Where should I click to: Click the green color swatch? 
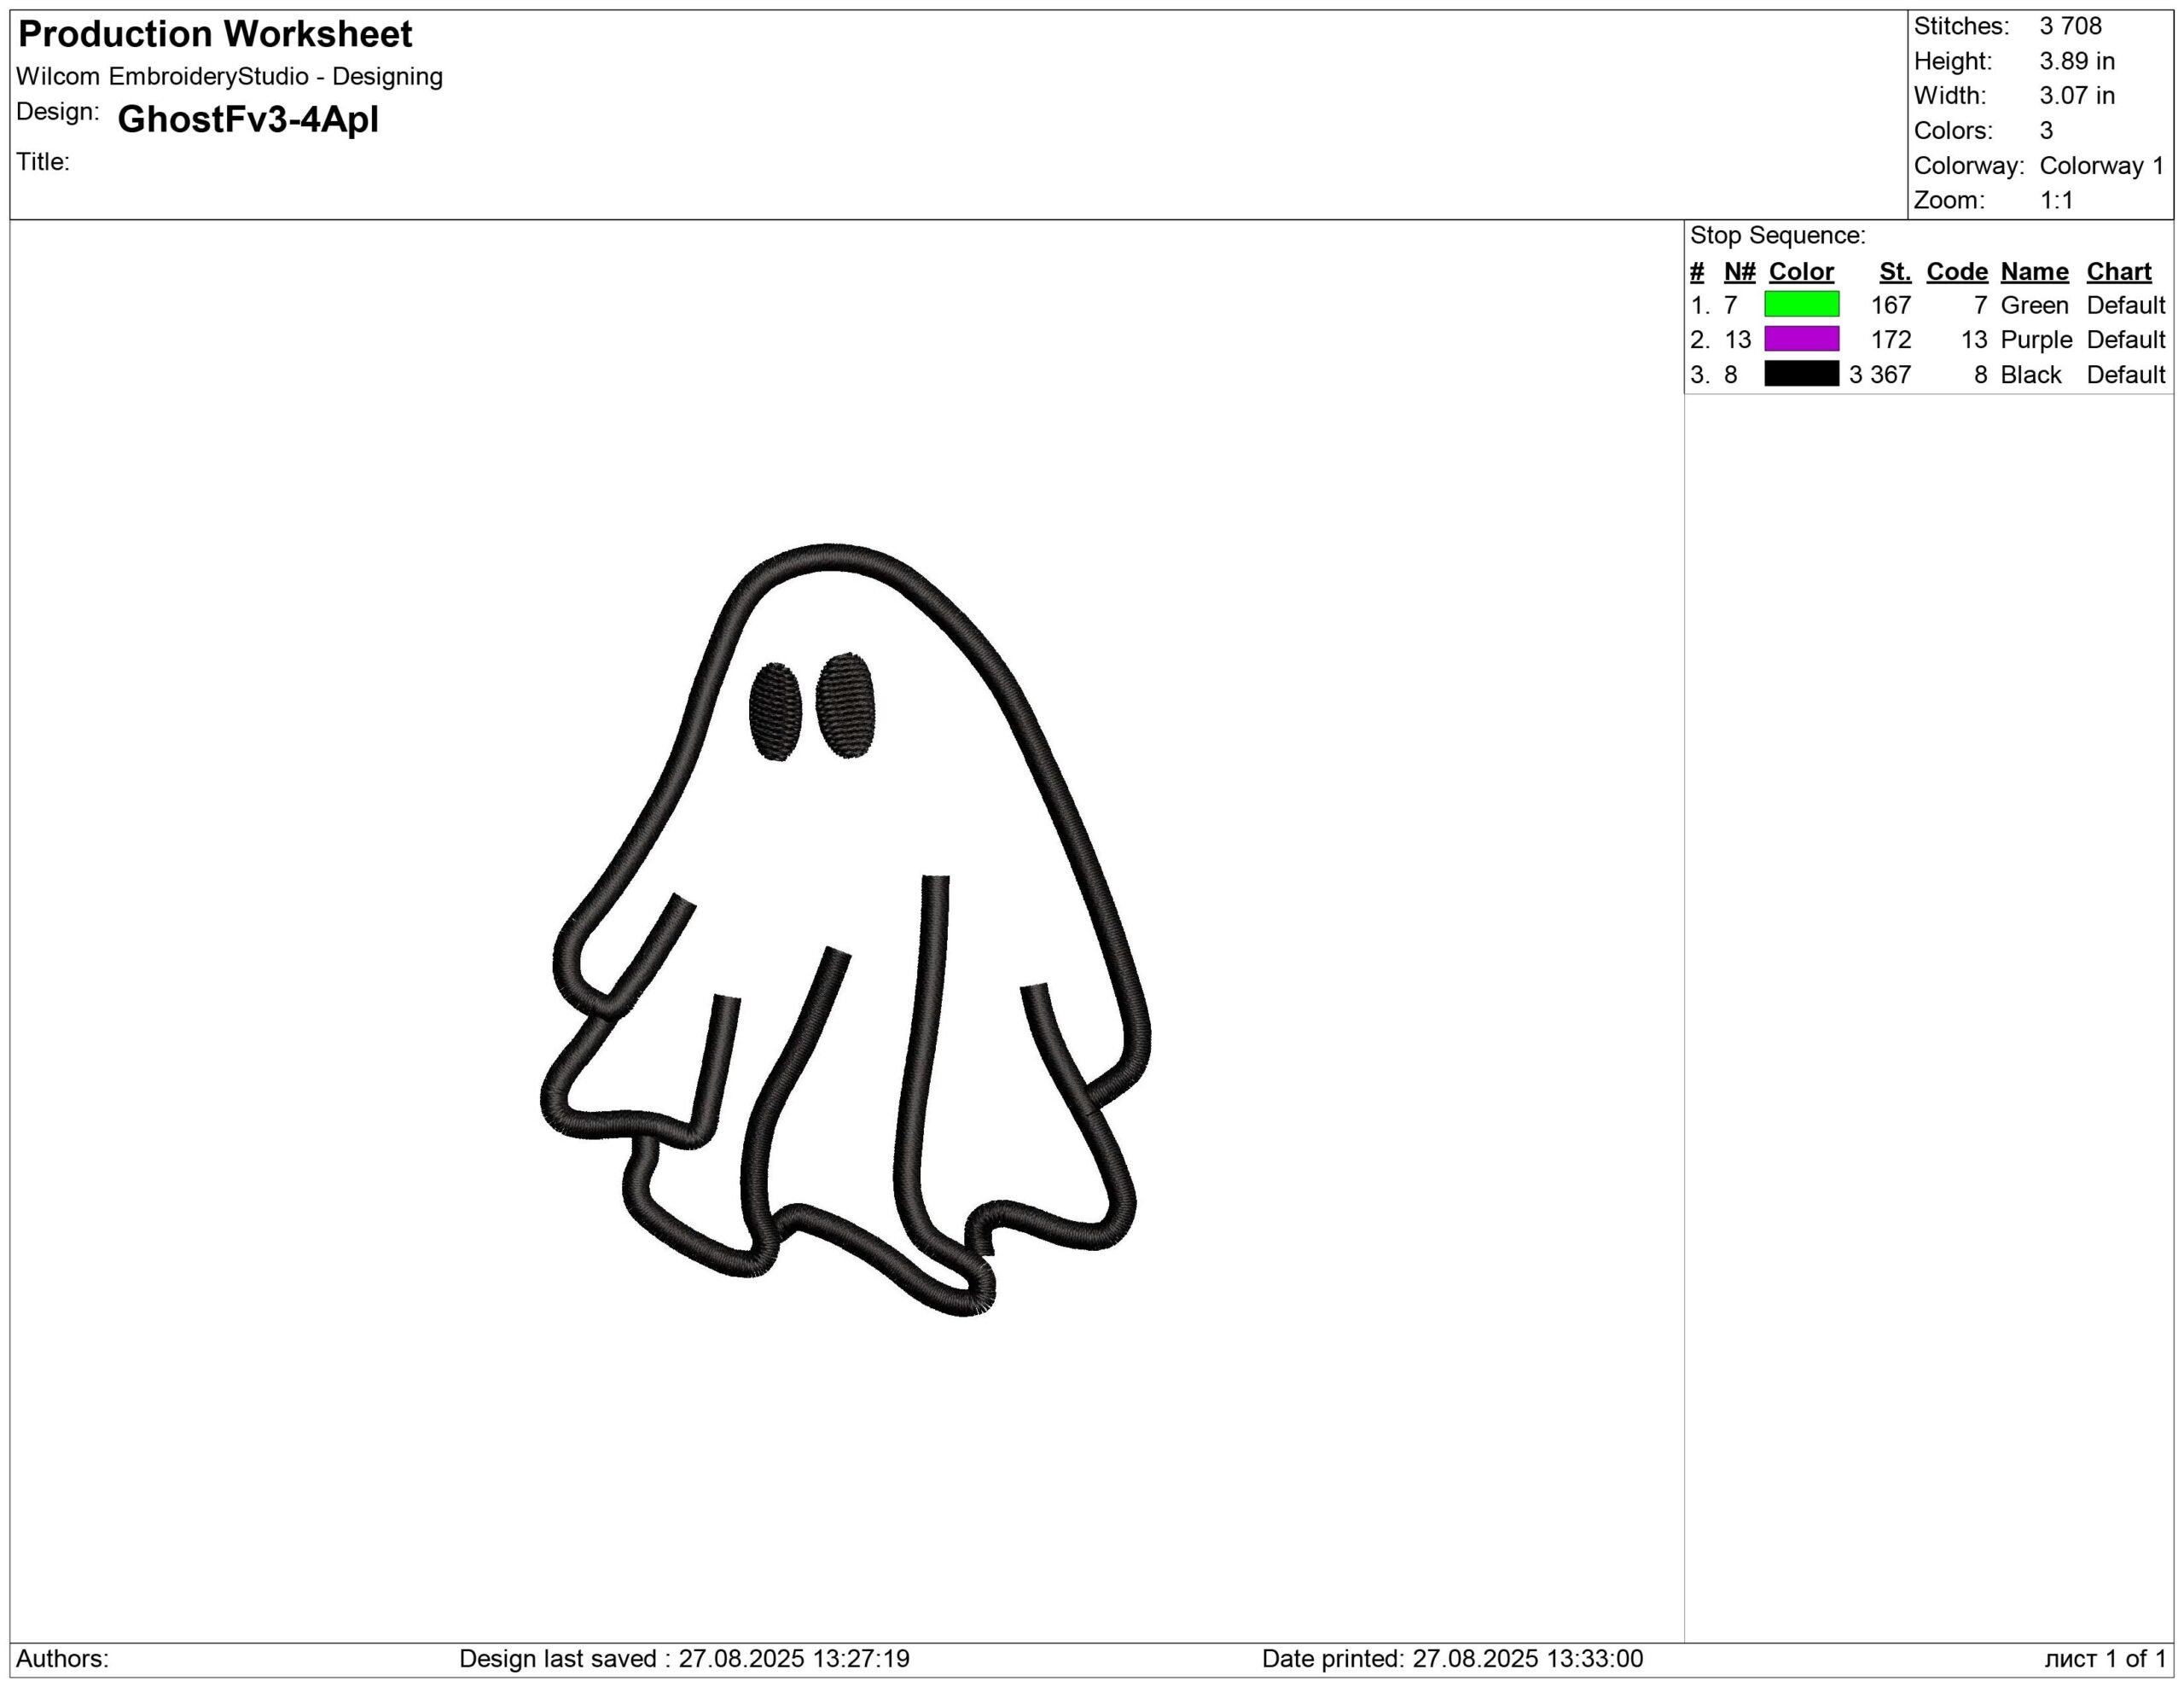[x=1801, y=304]
